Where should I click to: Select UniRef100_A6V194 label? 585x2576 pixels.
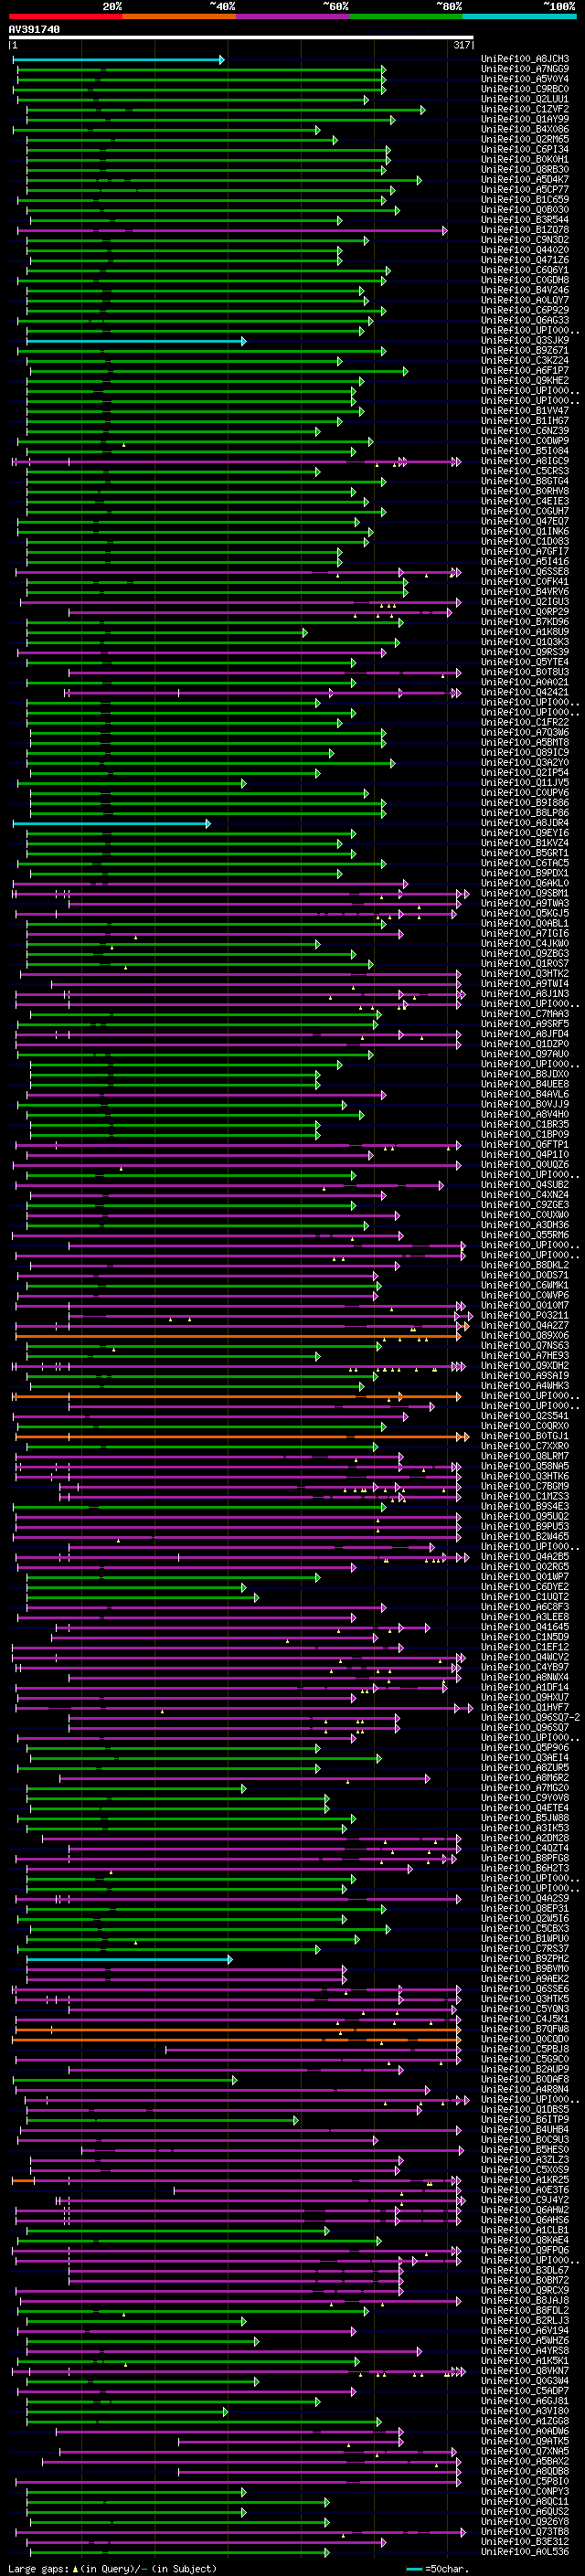(525, 2330)
